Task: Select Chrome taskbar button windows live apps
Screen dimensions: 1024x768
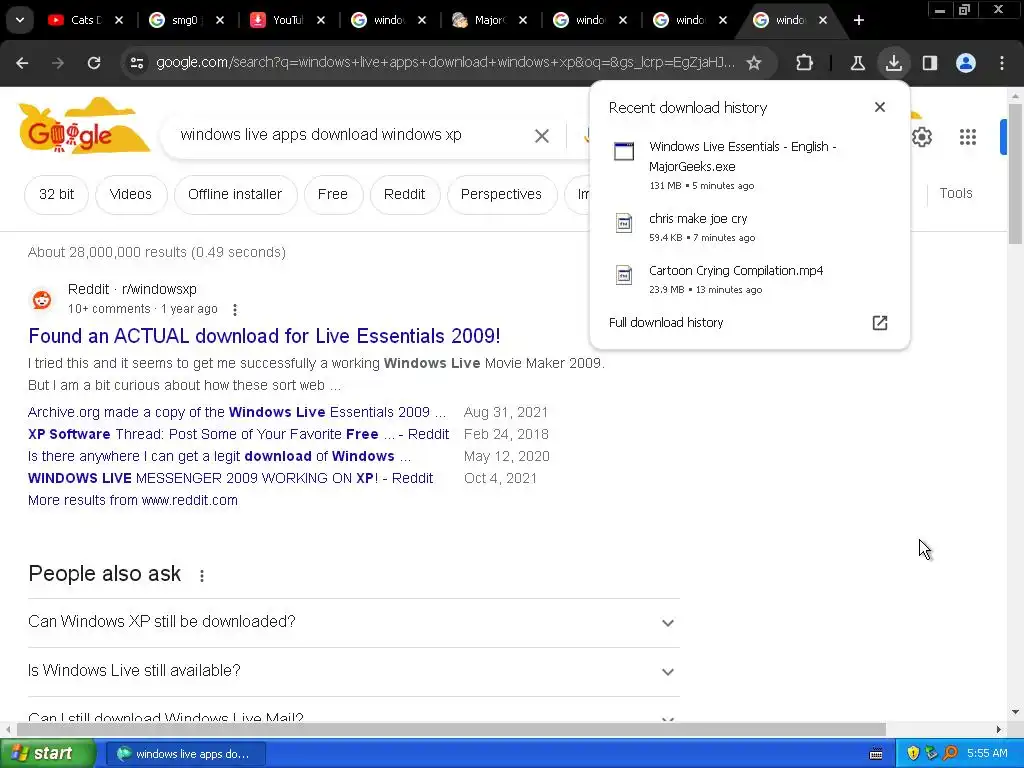Action: 185,754
